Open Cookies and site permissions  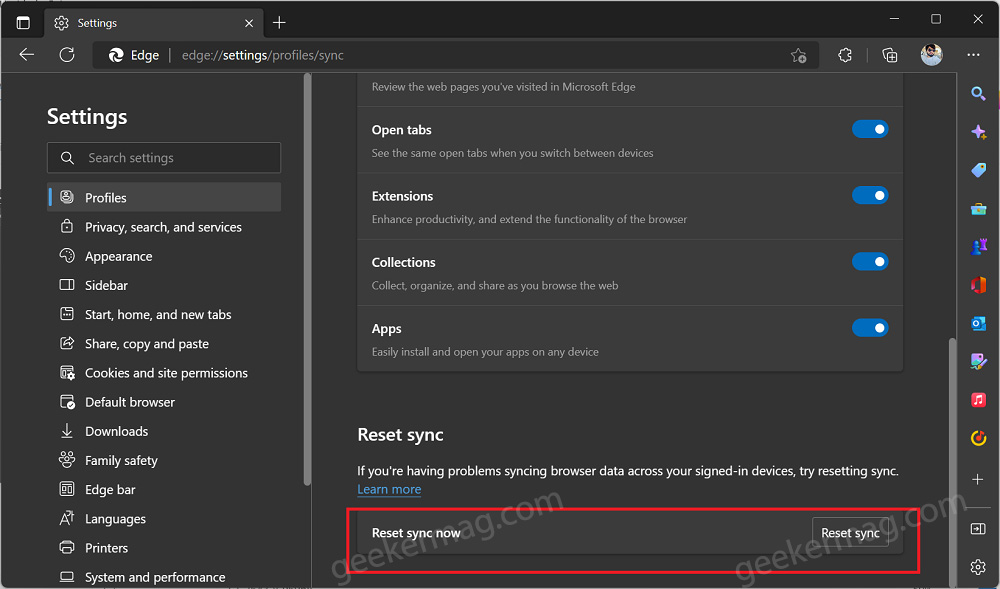(164, 374)
